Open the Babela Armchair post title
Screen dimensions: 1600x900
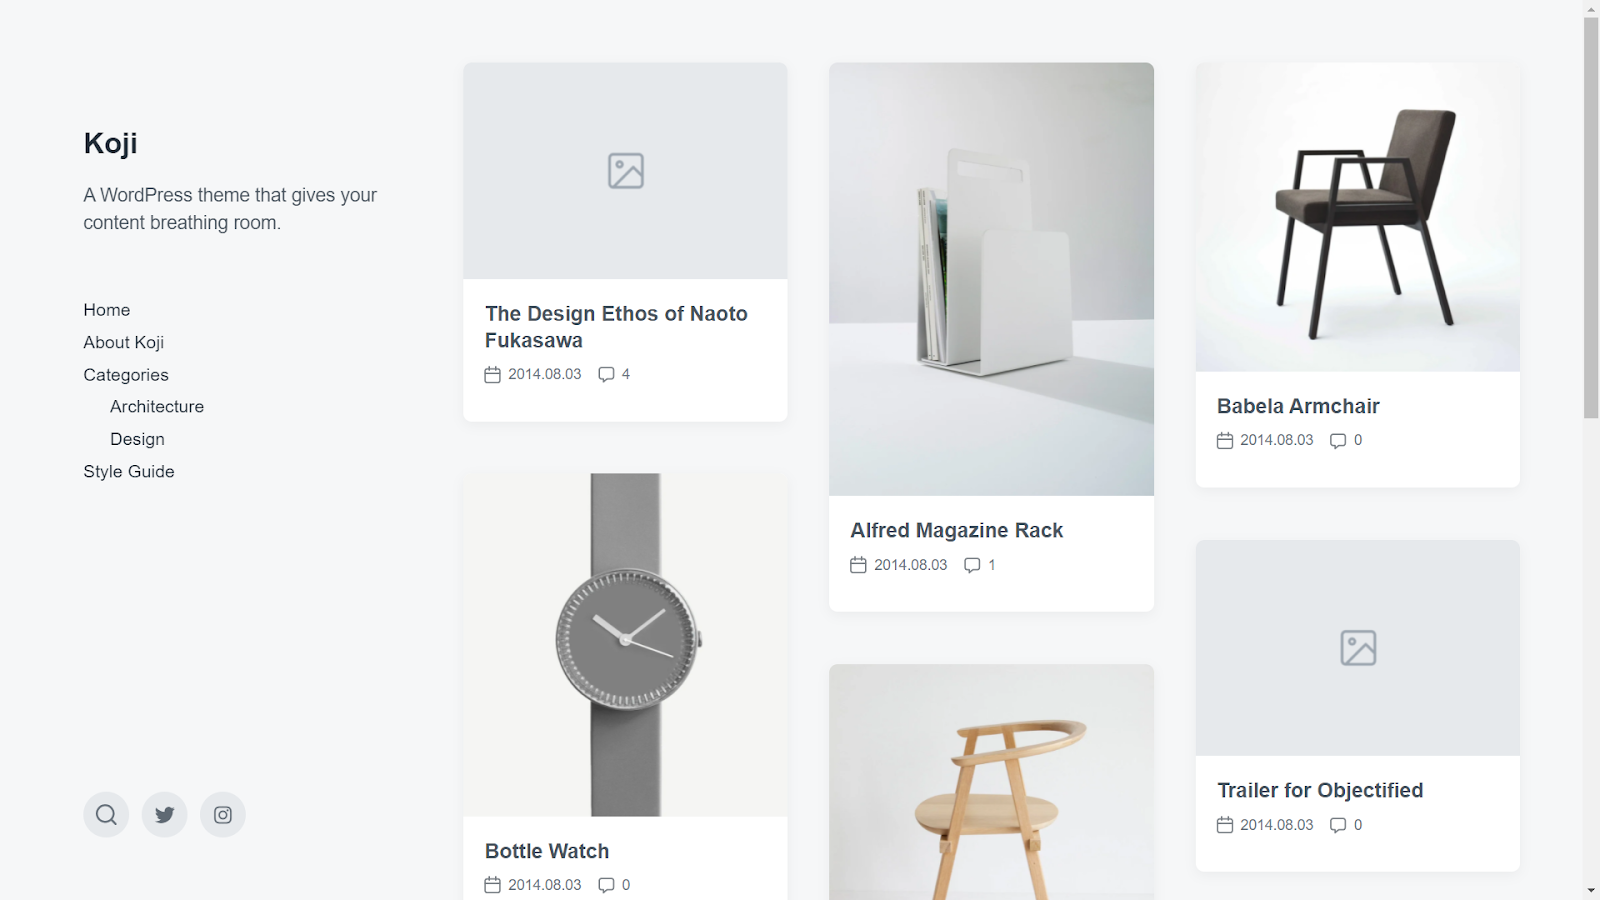[x=1298, y=406]
